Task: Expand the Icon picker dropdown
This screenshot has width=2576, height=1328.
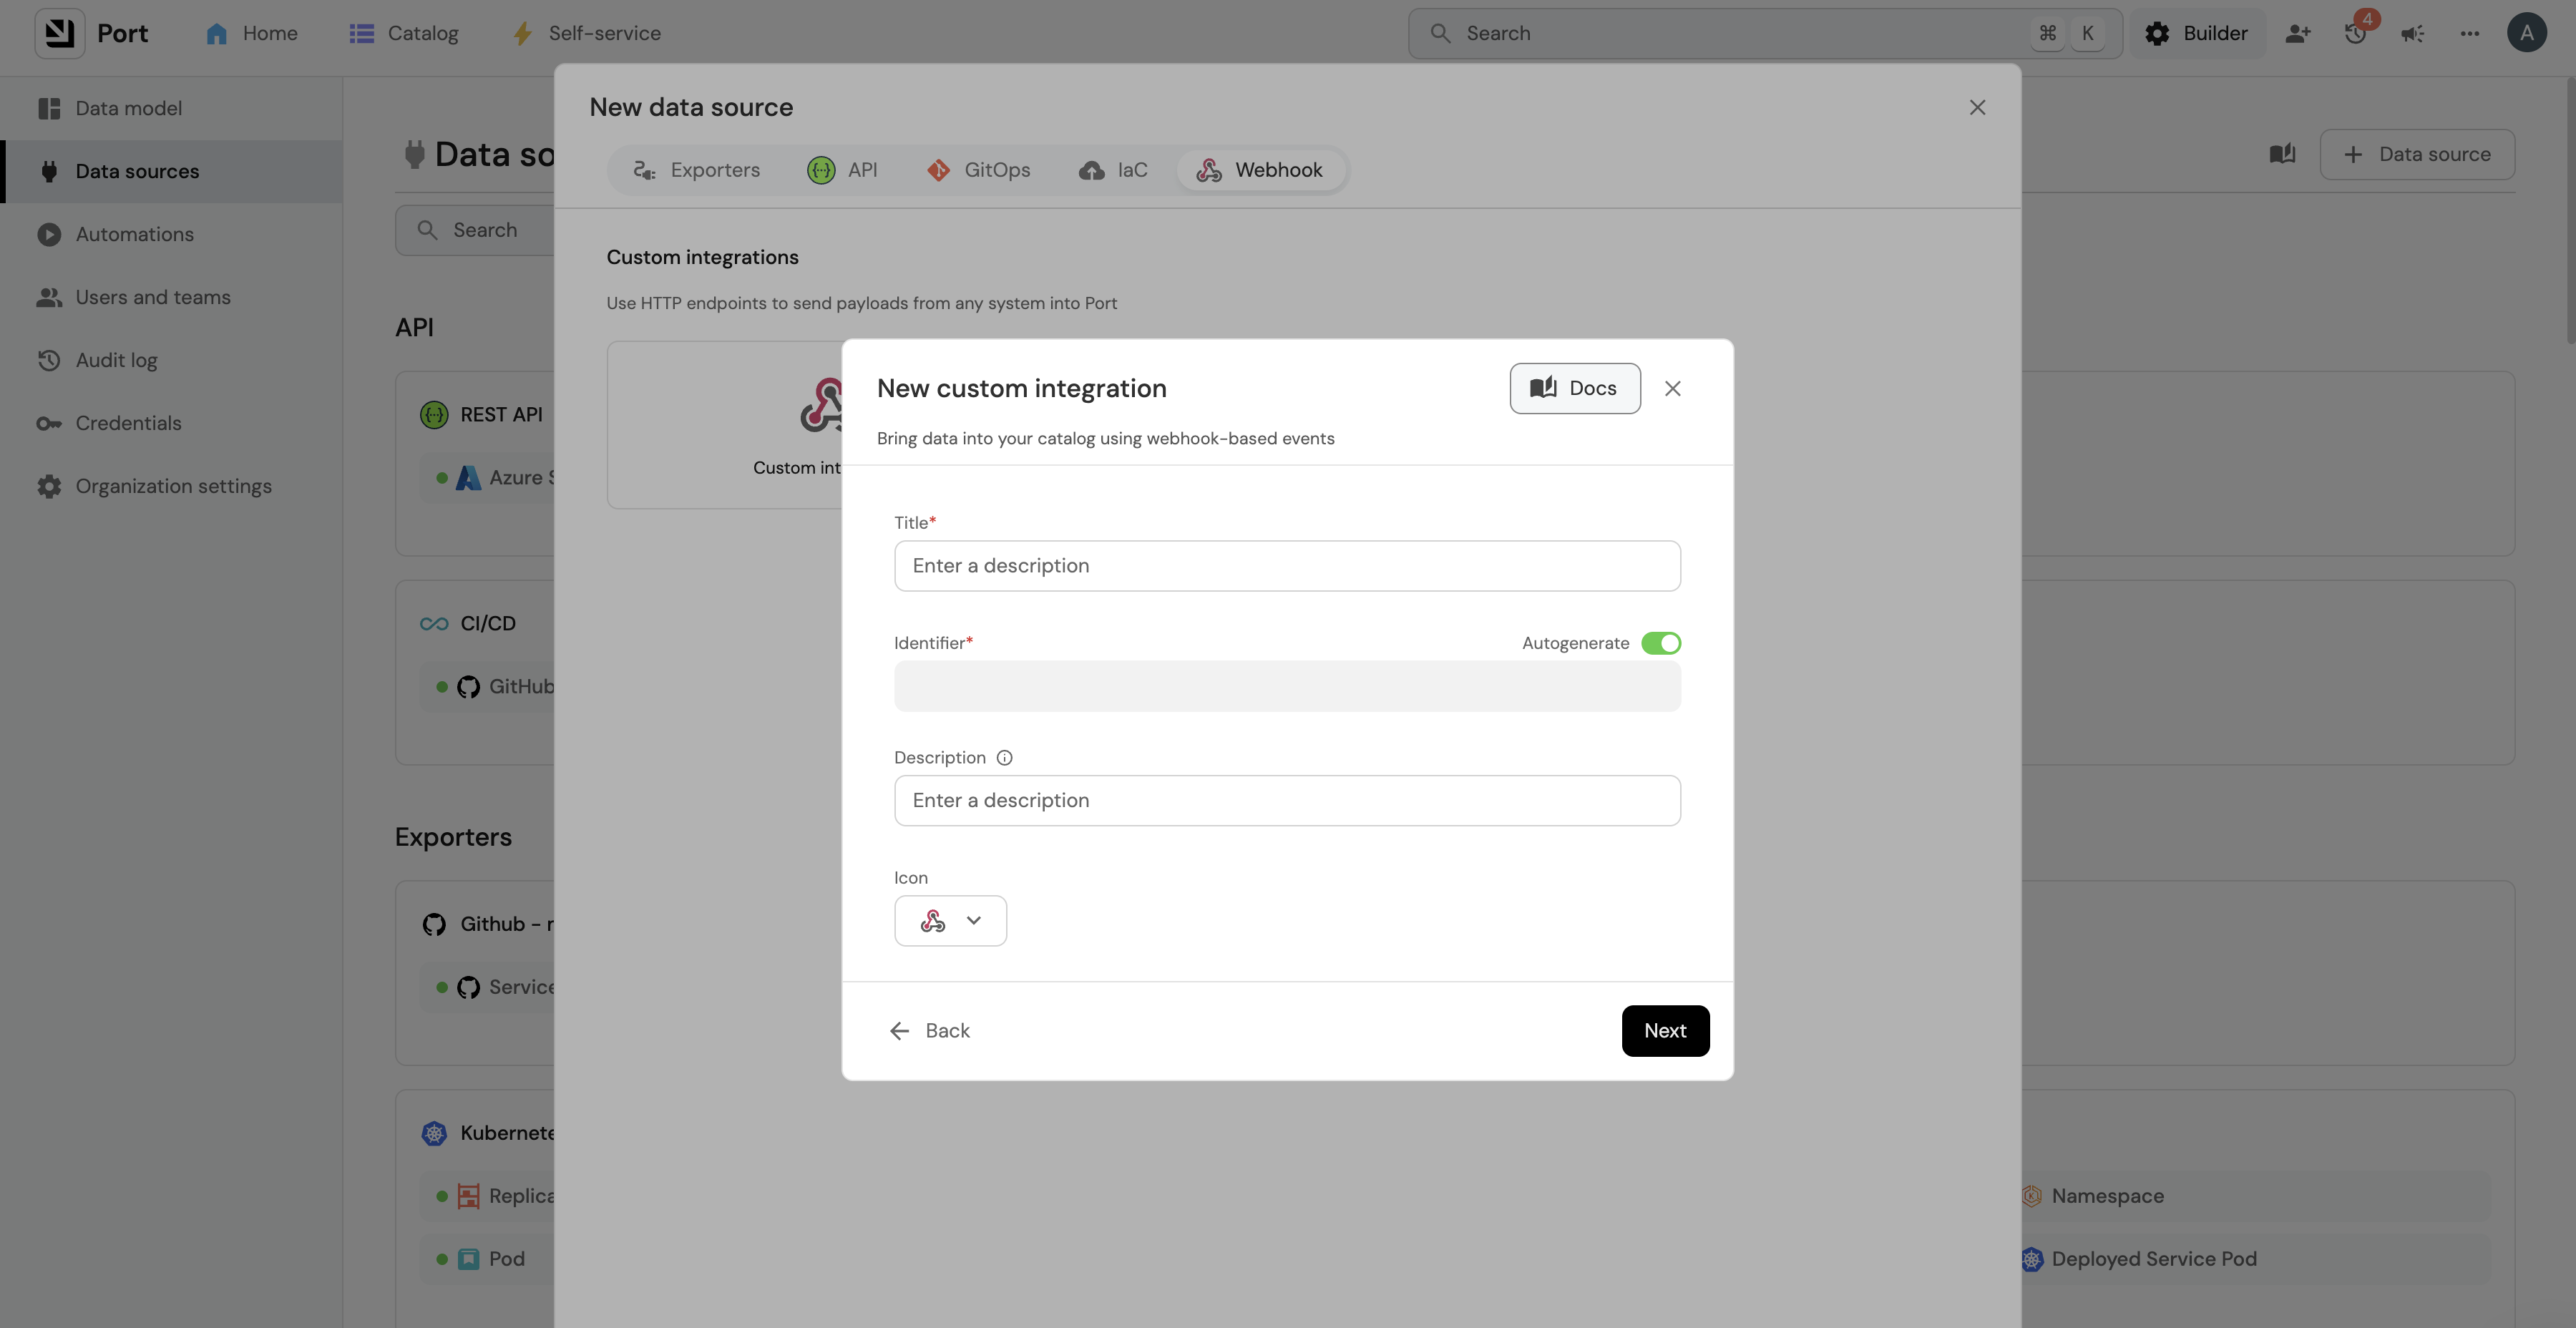Action: tap(950, 920)
